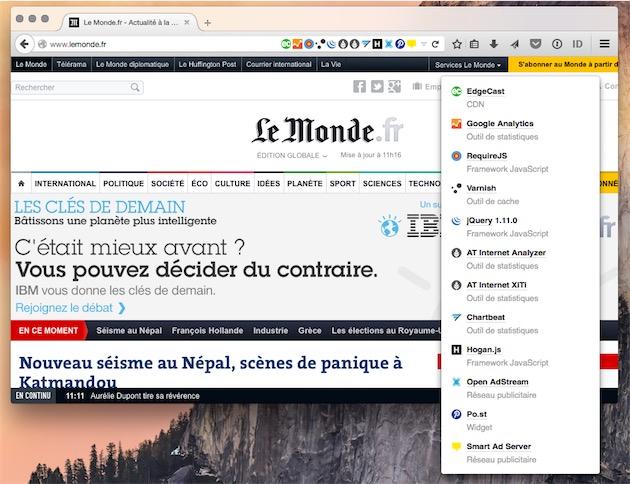Click the Pocket icon in the toolbar
Viewport: 630px width, 484px height.
pyautogui.click(x=535, y=44)
